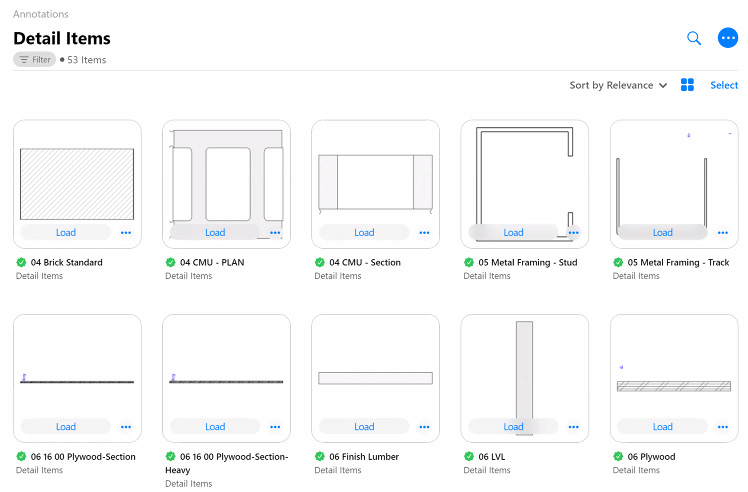Screen dimensions: 748x492
Task: Click the Select link
Action: tap(724, 85)
